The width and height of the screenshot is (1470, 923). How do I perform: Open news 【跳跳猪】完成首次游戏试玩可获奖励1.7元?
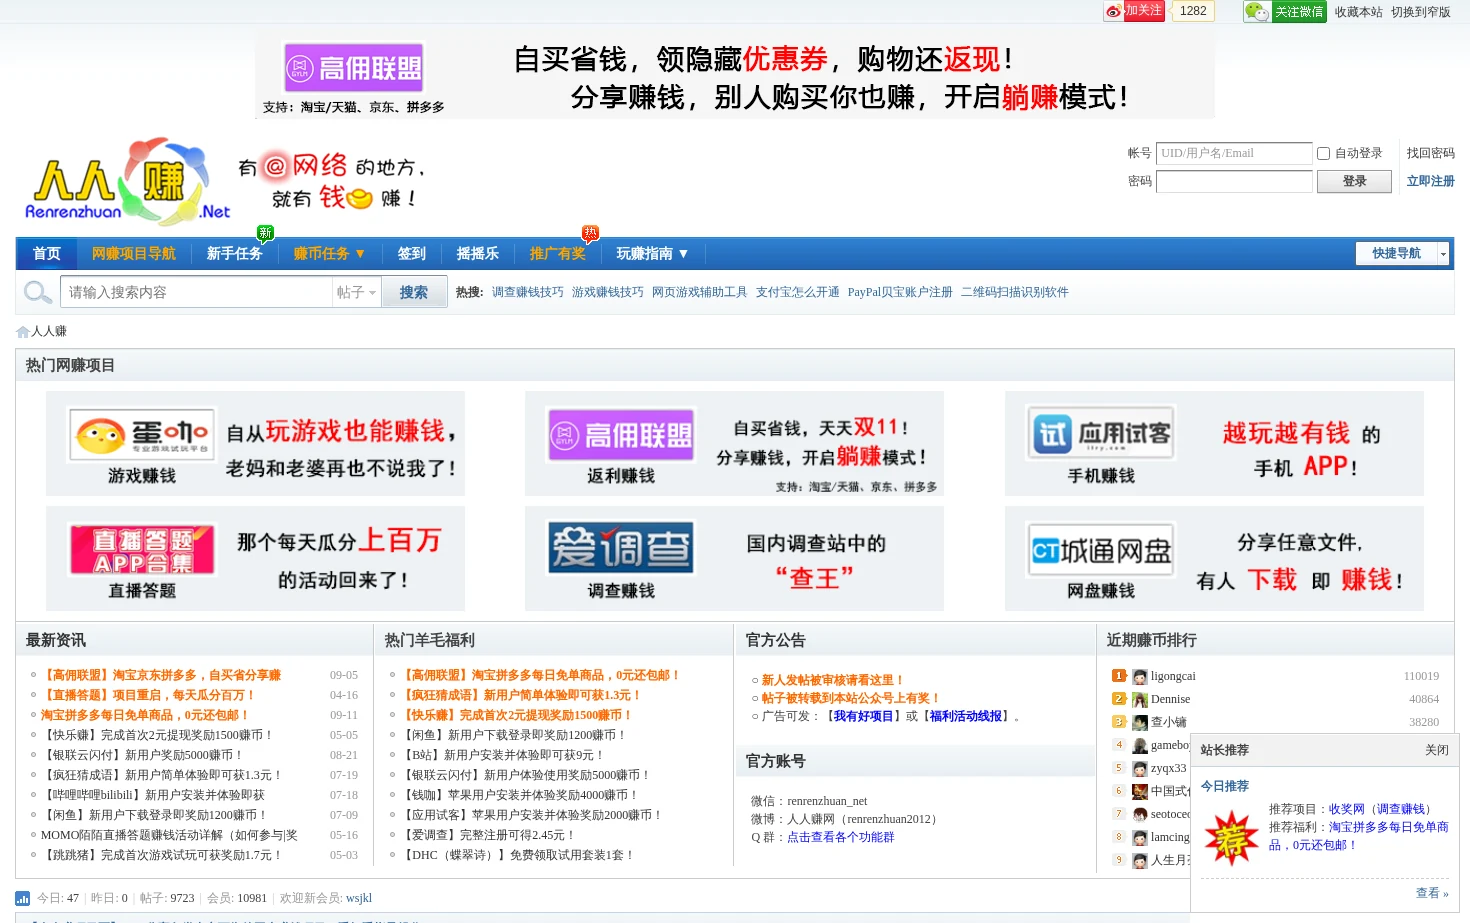(163, 855)
